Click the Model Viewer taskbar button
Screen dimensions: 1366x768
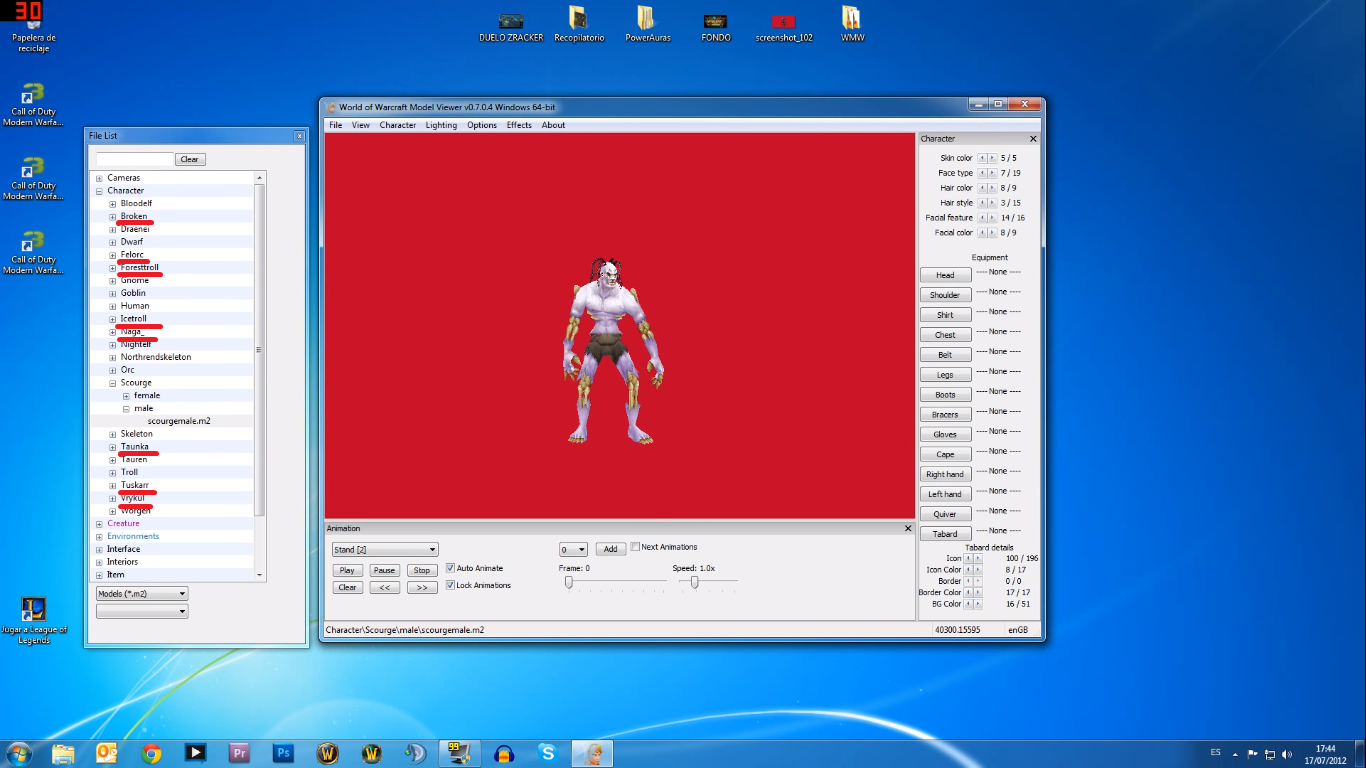pyautogui.click(x=593, y=753)
